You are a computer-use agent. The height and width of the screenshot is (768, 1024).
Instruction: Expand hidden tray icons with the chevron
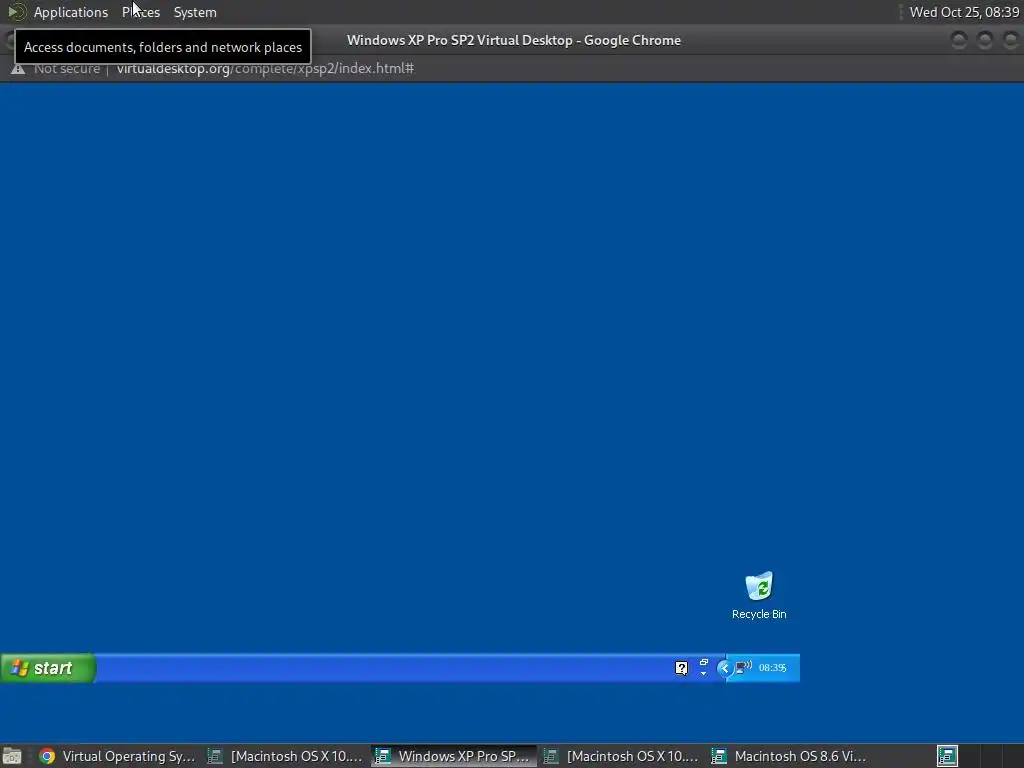pos(724,667)
